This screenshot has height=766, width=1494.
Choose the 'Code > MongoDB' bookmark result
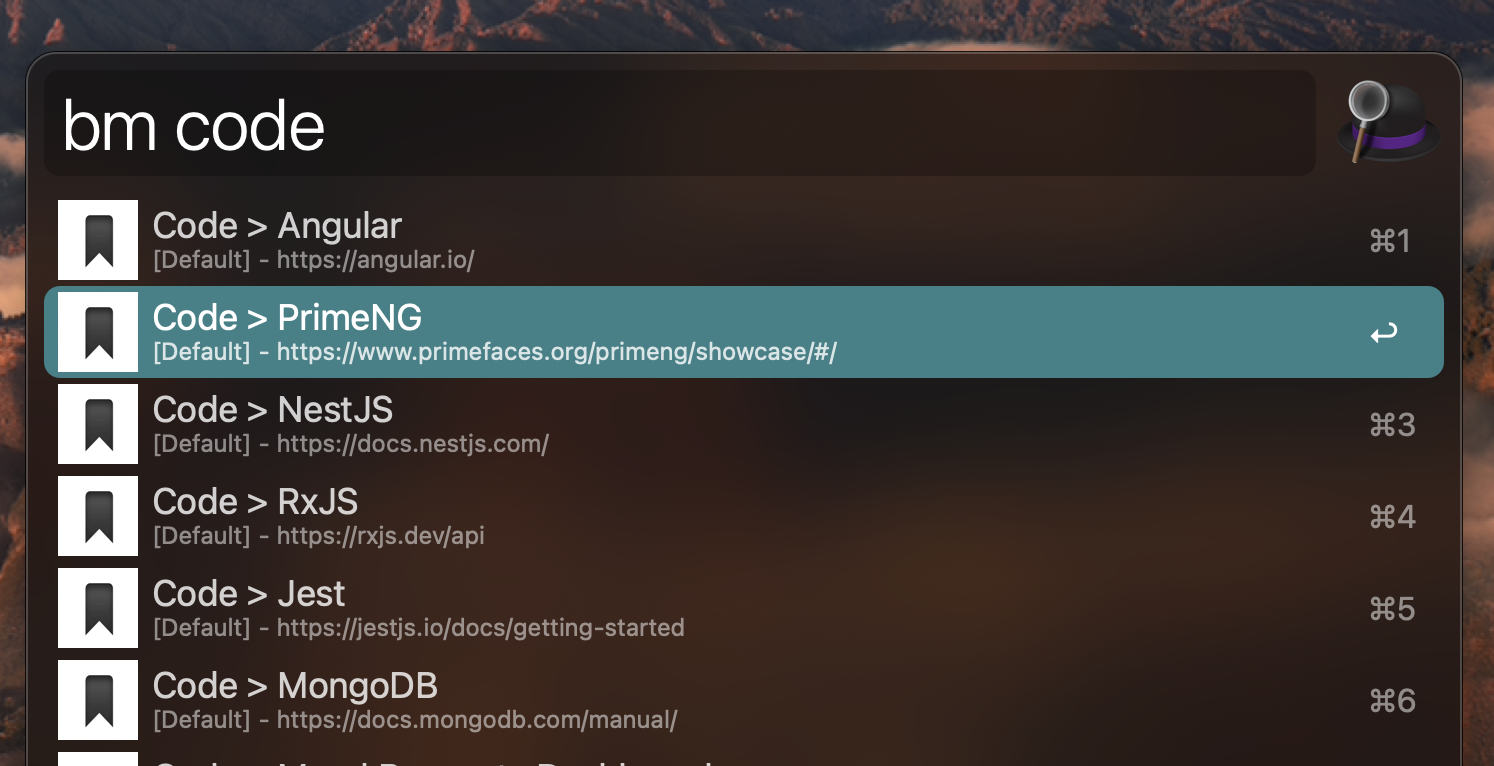tap(744, 700)
